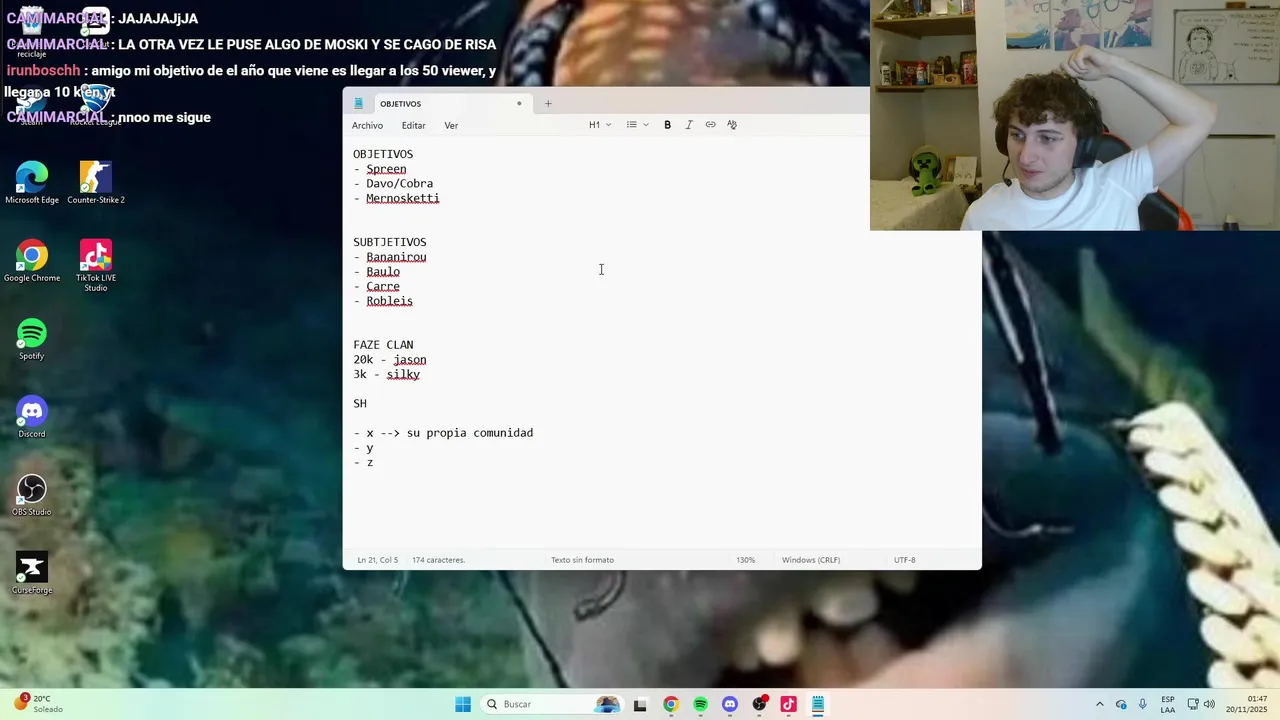The image size is (1280, 720).
Task: Click Windows (CRLF) in the status bar
Action: (x=811, y=560)
